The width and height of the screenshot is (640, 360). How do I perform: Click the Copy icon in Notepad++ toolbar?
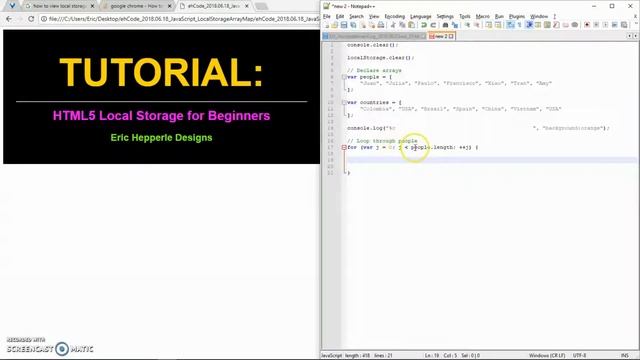402,25
